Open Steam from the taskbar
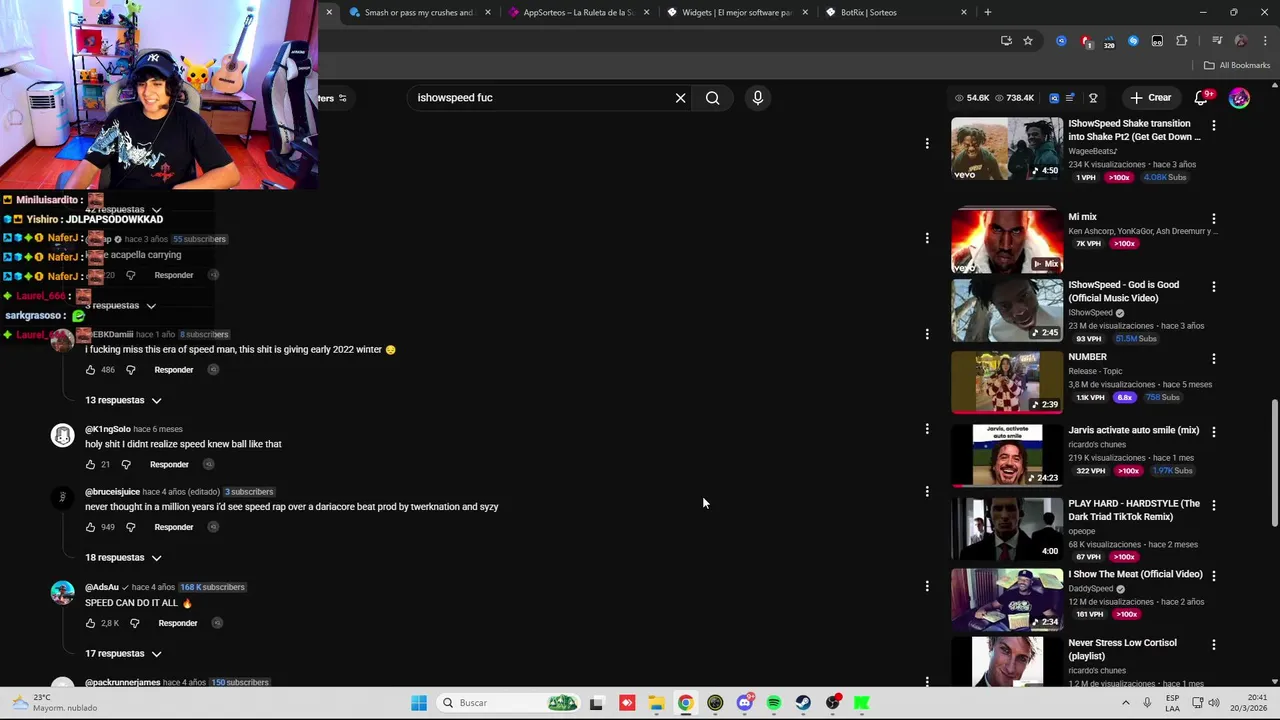 tap(803, 703)
